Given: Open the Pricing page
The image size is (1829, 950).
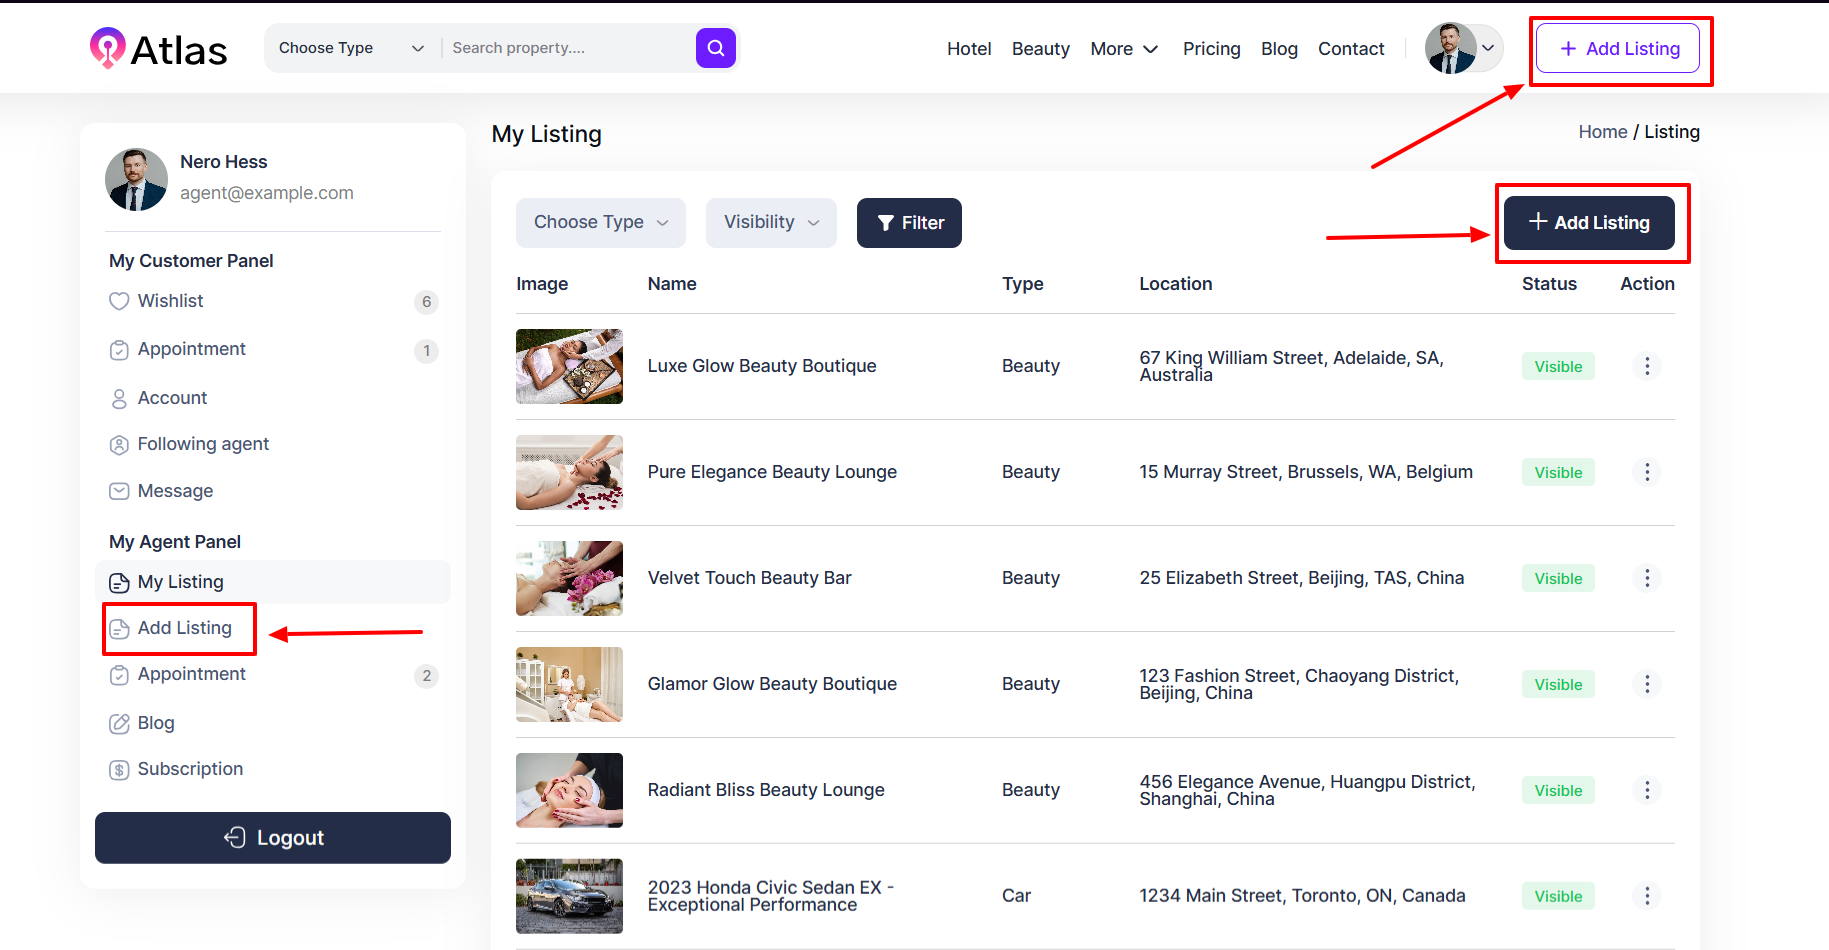Looking at the screenshot, I should click(1211, 48).
